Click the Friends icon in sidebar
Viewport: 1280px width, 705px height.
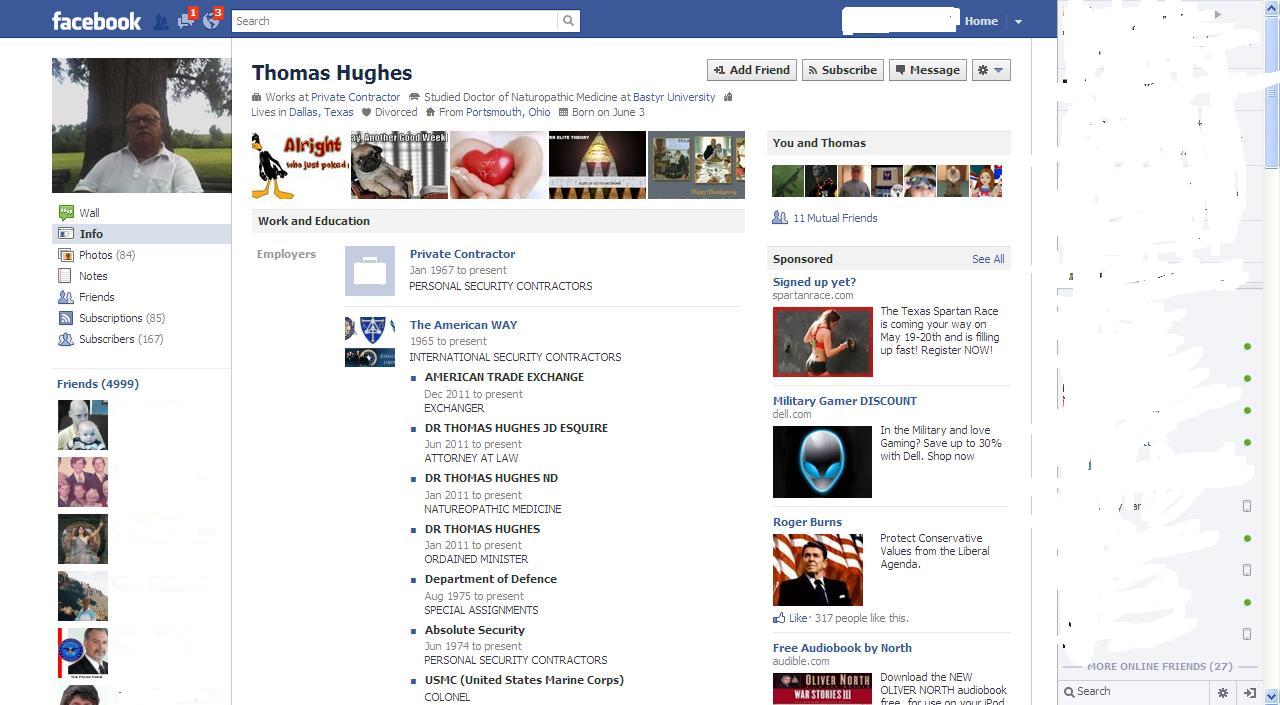point(66,297)
